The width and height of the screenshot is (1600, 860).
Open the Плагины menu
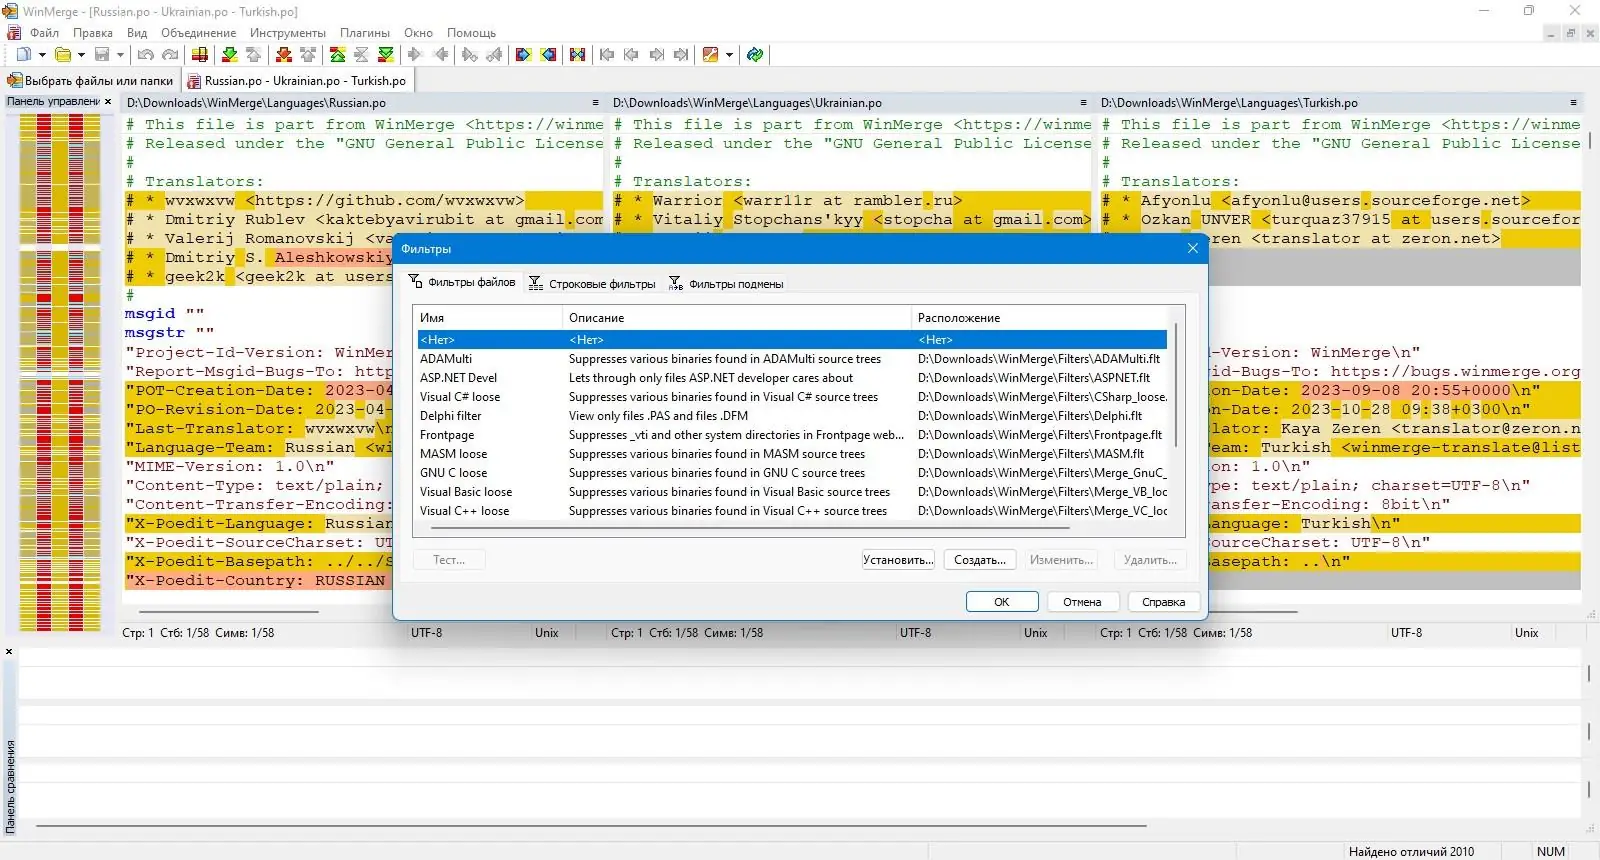[365, 33]
